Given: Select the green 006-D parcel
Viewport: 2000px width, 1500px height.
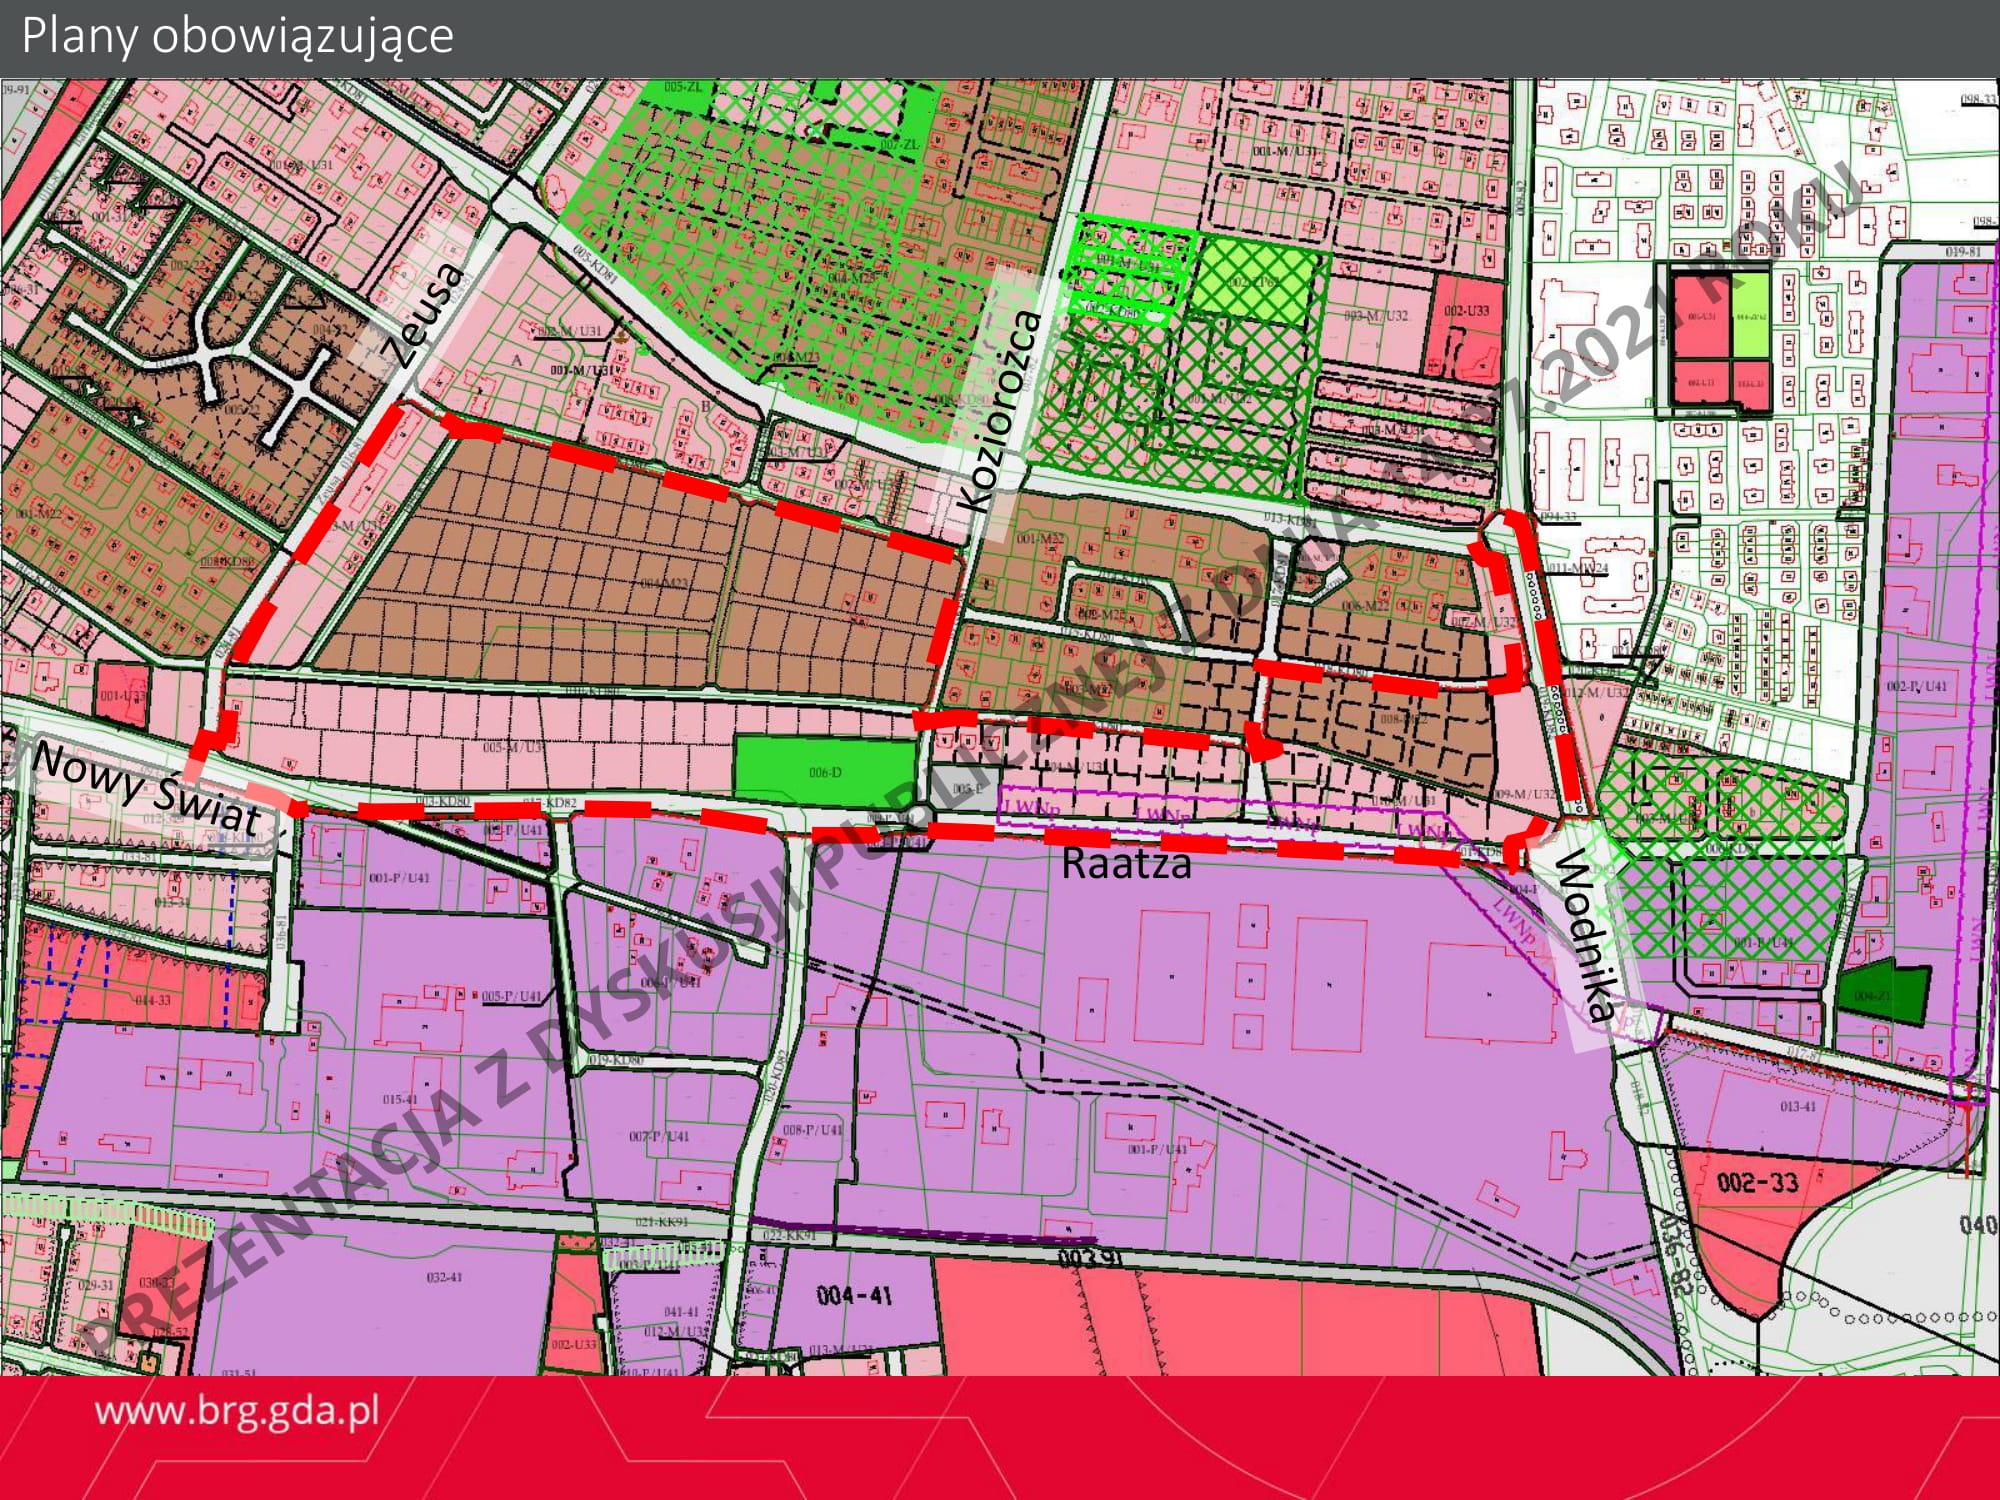Looking at the screenshot, I should (824, 771).
